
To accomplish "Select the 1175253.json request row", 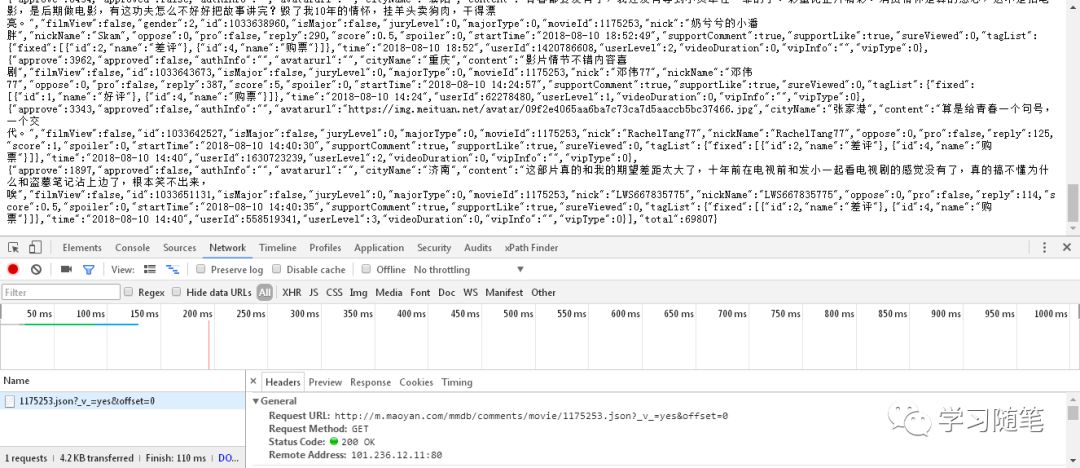I will pyautogui.click(x=122, y=400).
